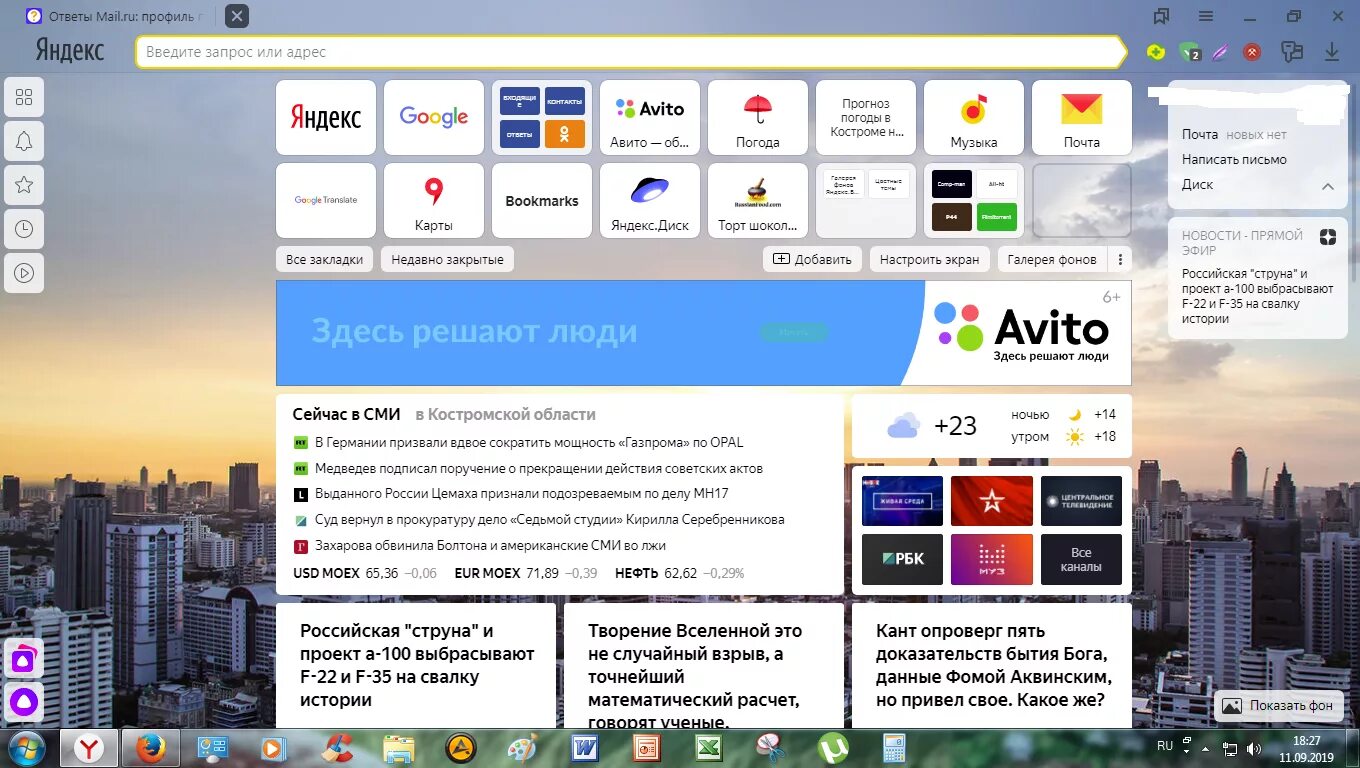Open the video play icon in sidebar
Image resolution: width=1360 pixels, height=768 pixels.
pos(24,273)
